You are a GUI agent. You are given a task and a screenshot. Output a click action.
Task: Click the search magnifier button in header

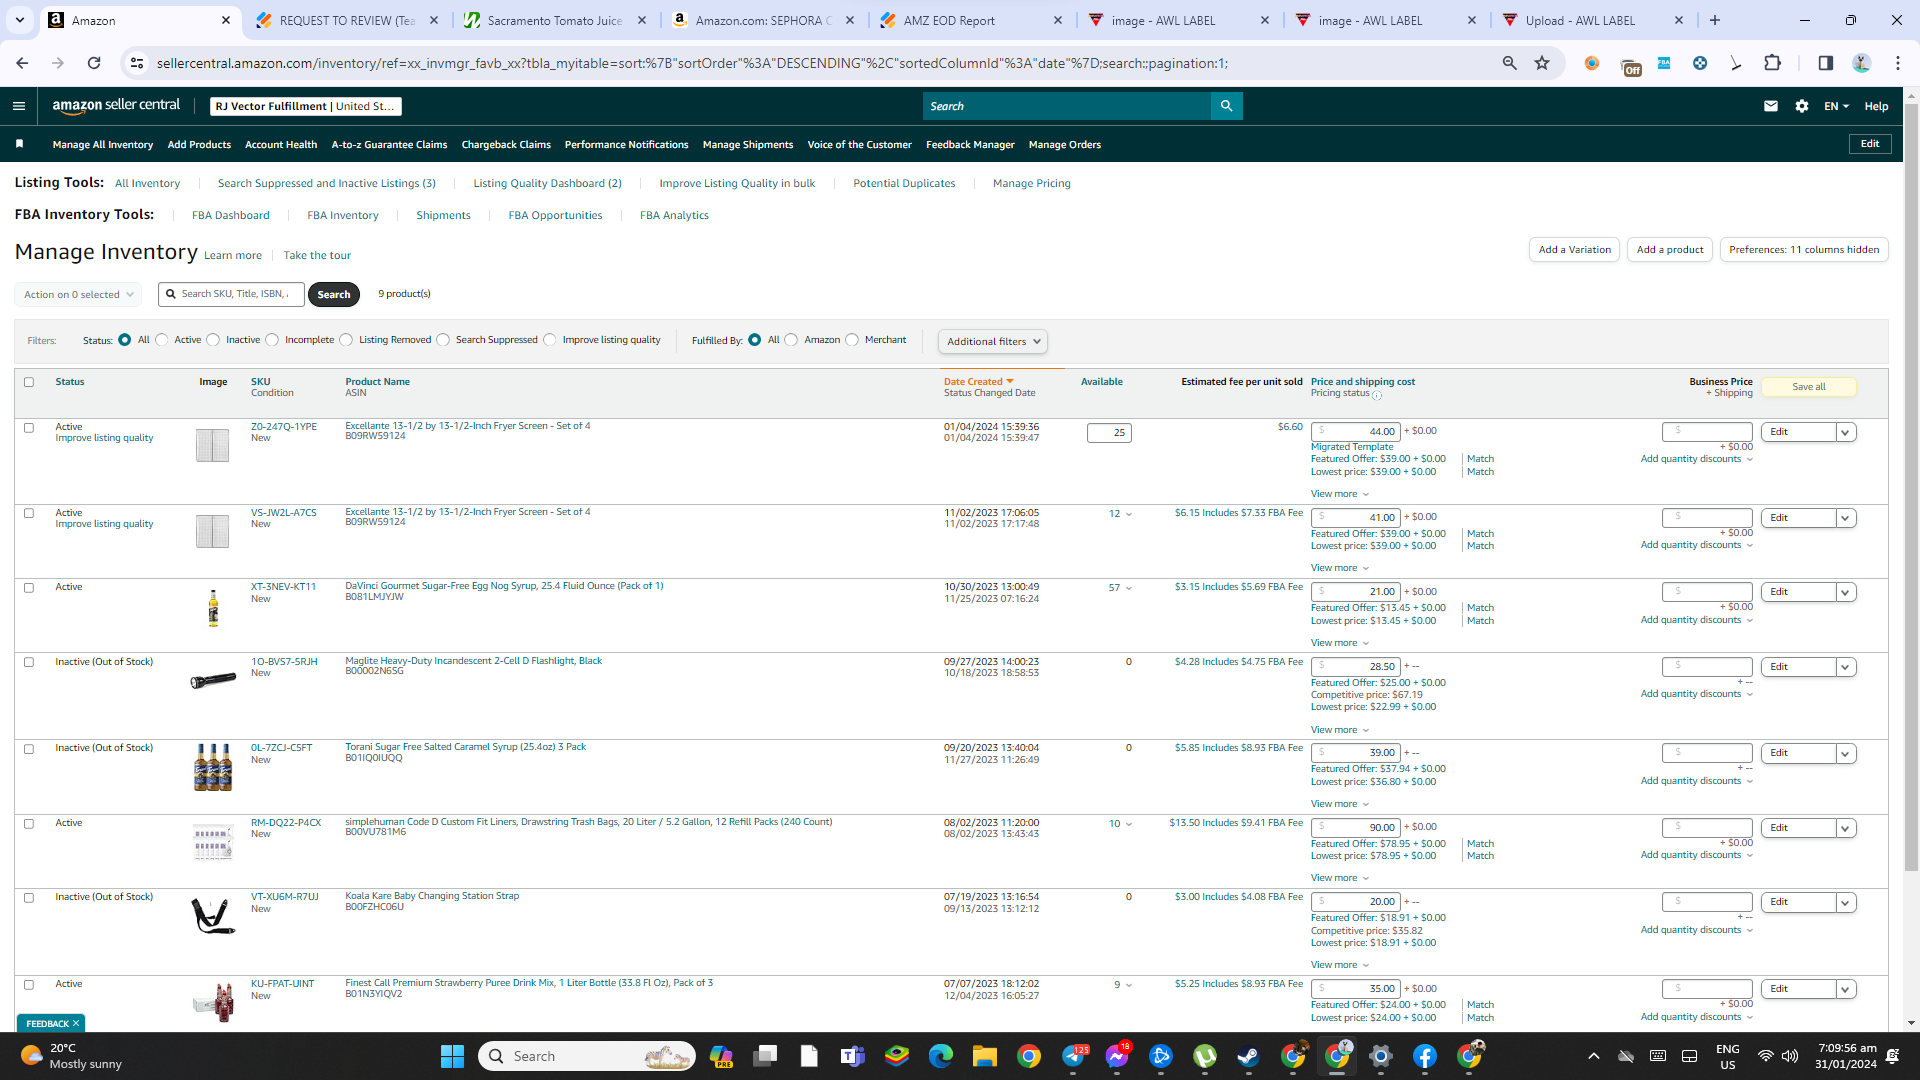click(1226, 106)
